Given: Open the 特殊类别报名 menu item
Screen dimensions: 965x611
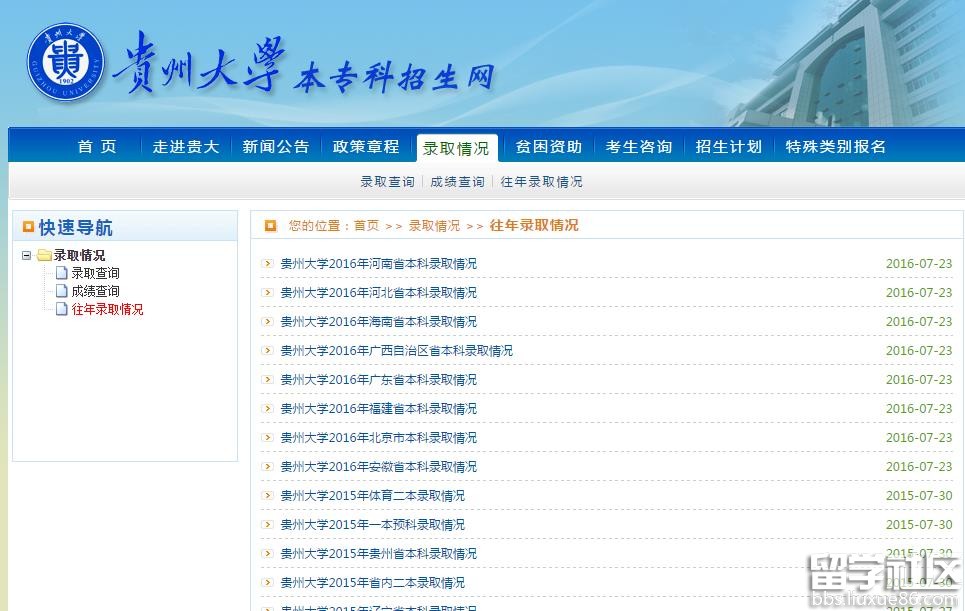Looking at the screenshot, I should pos(835,146).
